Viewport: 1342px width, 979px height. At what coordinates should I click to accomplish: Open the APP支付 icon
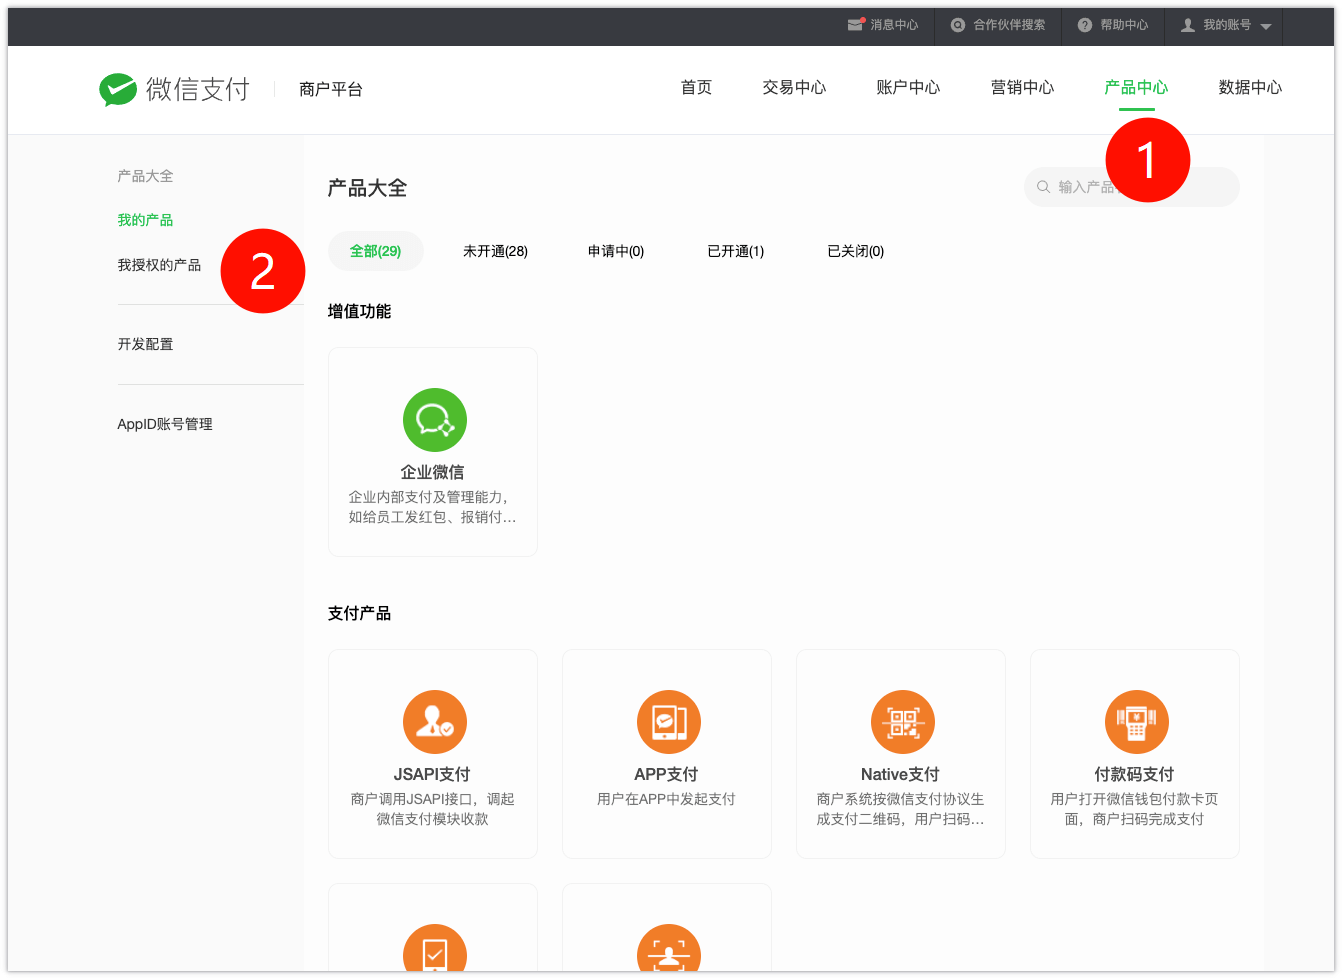(x=668, y=722)
